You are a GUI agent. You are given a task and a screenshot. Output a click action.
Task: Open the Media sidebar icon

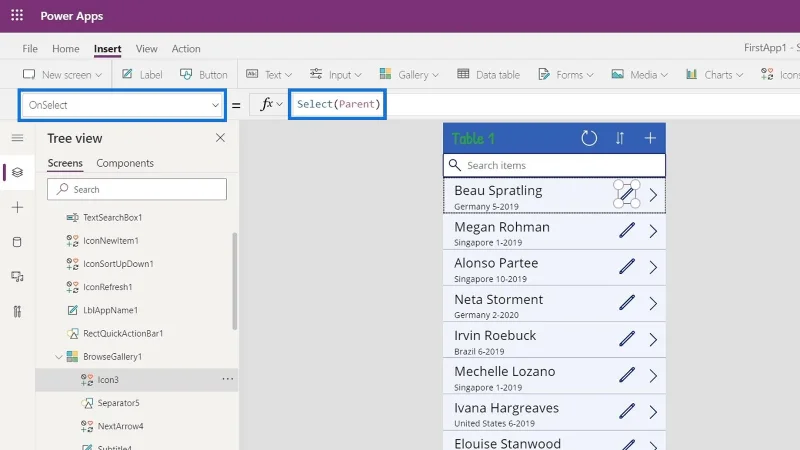tap(17, 277)
